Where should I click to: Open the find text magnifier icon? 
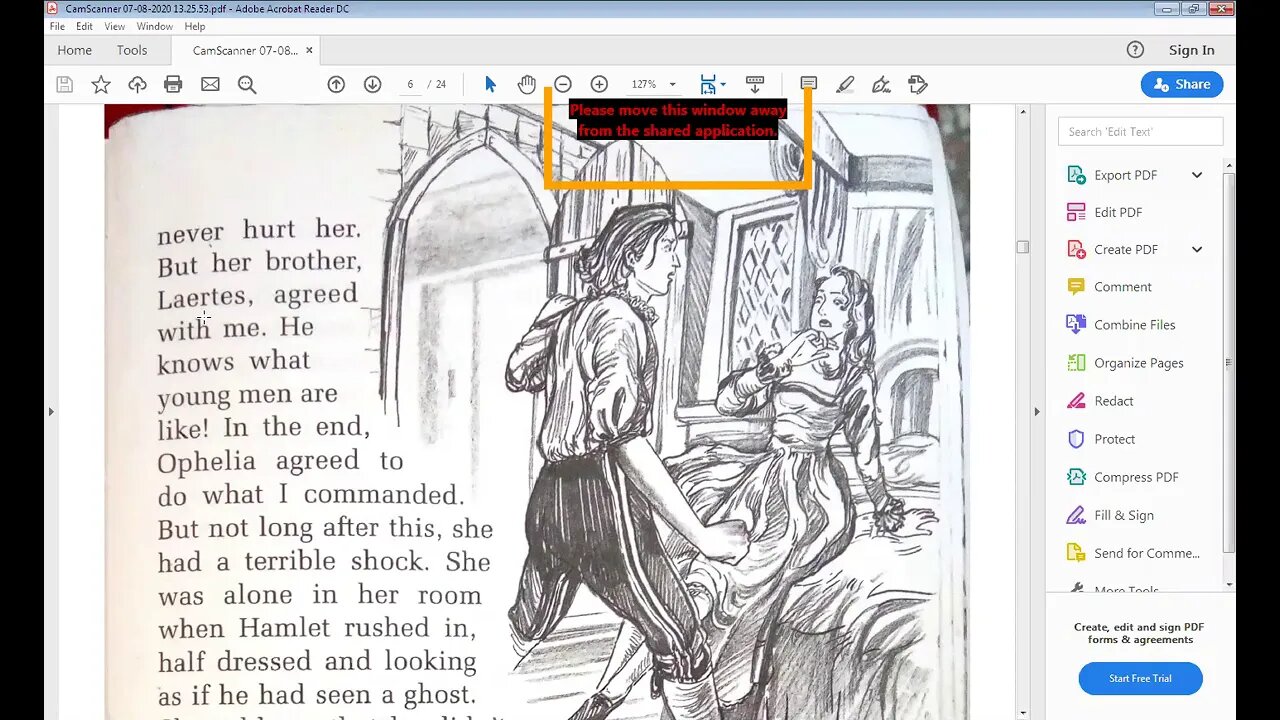tap(247, 85)
